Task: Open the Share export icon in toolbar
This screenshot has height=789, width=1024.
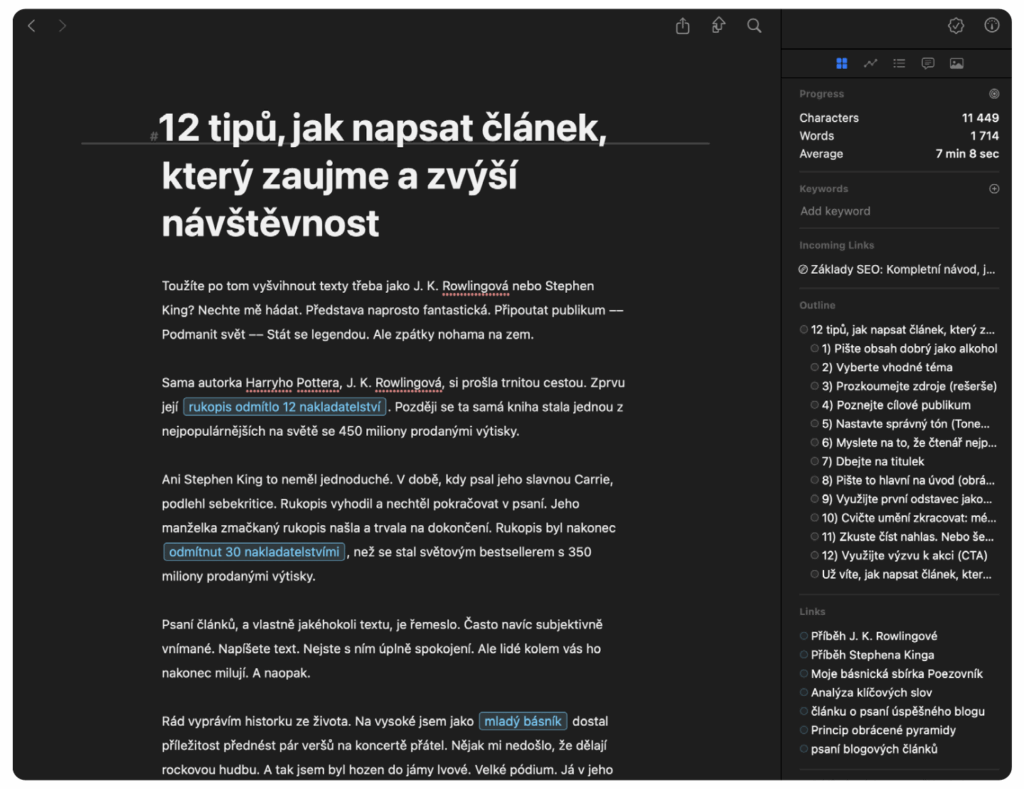Action: (x=683, y=26)
